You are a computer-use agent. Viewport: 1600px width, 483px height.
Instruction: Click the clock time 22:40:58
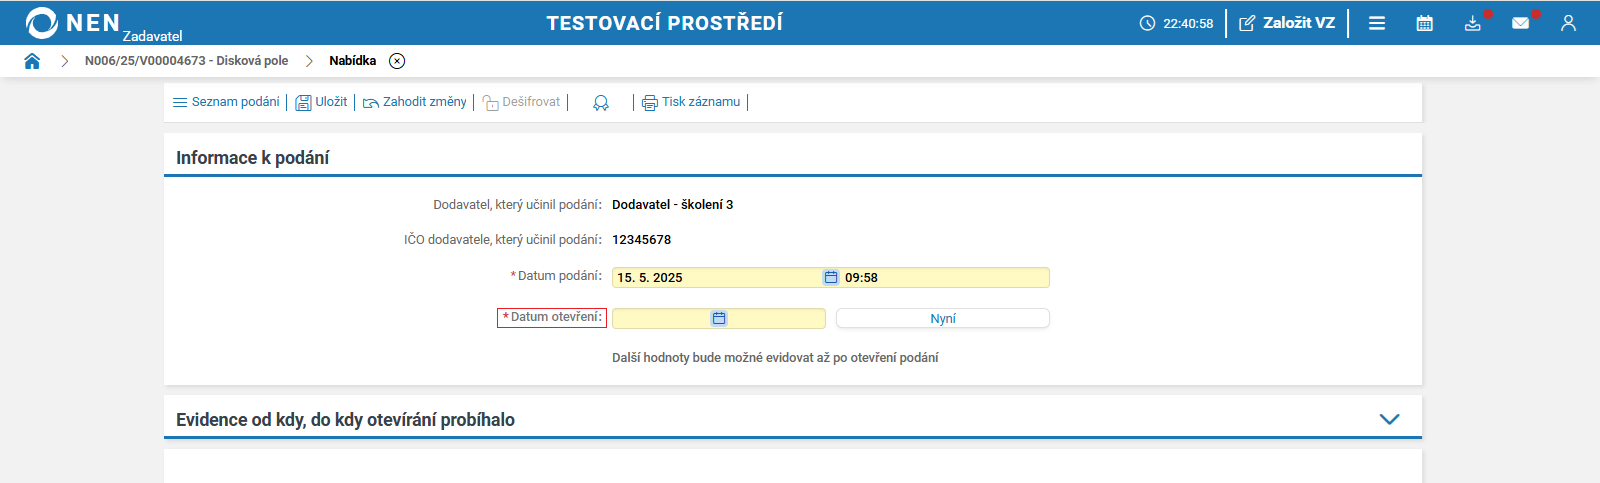pos(1176,23)
